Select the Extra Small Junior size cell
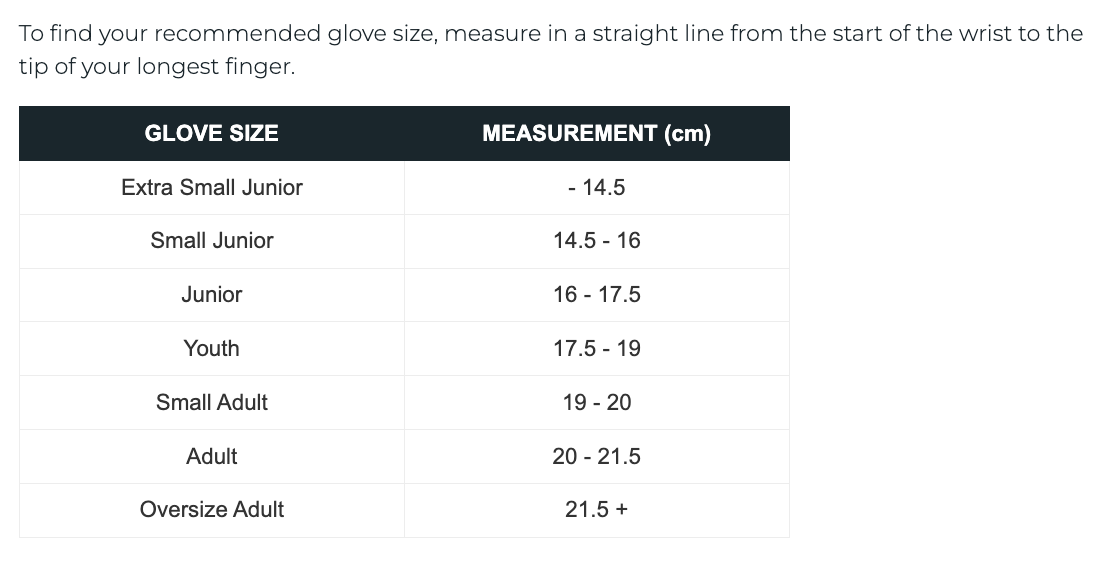The image size is (1118, 574). 211,188
